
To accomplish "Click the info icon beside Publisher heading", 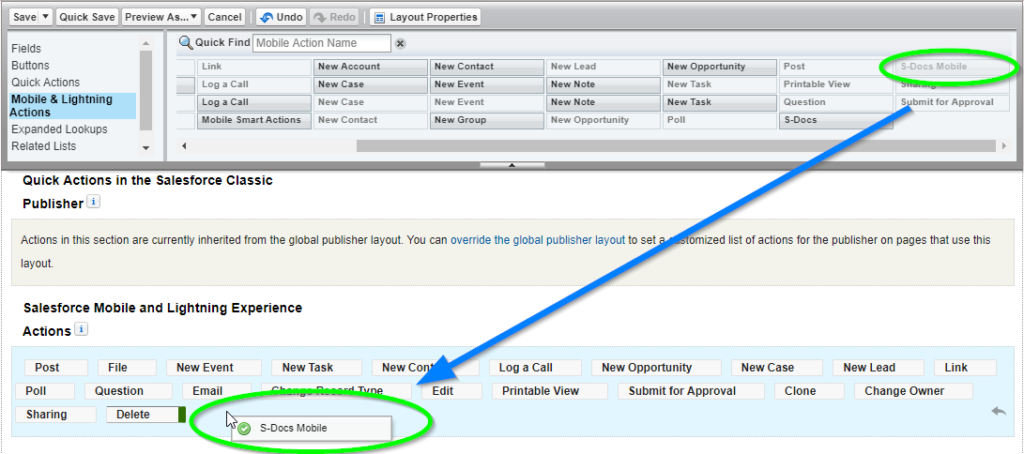I will (x=93, y=203).
